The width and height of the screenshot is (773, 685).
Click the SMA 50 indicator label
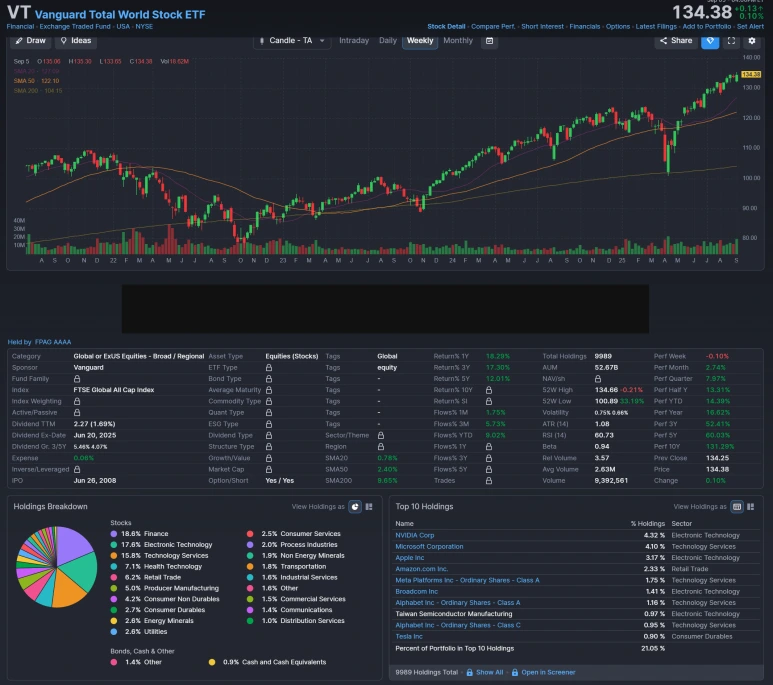pyautogui.click(x=36, y=81)
